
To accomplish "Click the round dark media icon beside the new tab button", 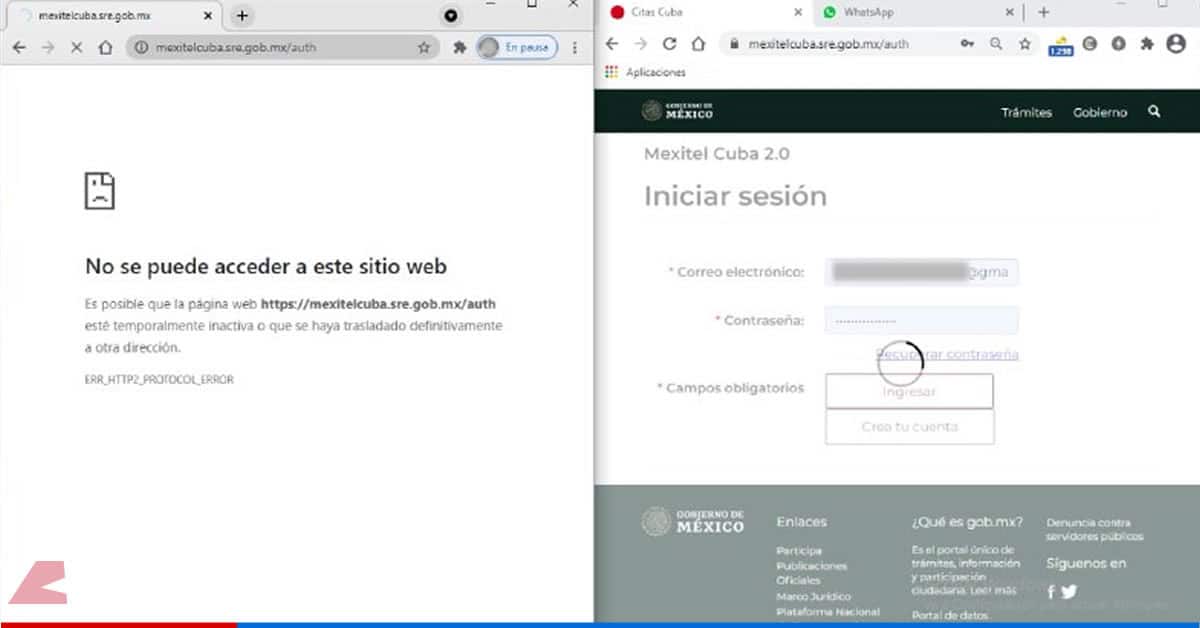I will (451, 15).
